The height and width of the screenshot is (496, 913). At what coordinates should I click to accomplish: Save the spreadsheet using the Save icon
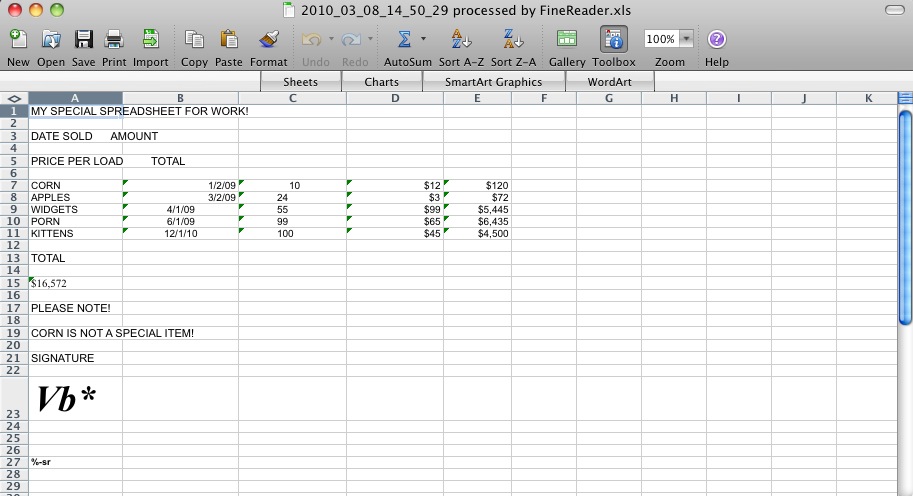83,40
